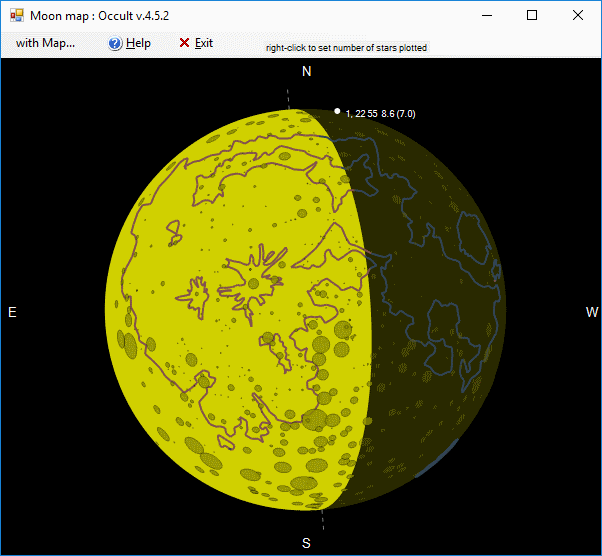Click the Occult app icon in title bar
Screen dimensions: 602x556
coord(16,15)
